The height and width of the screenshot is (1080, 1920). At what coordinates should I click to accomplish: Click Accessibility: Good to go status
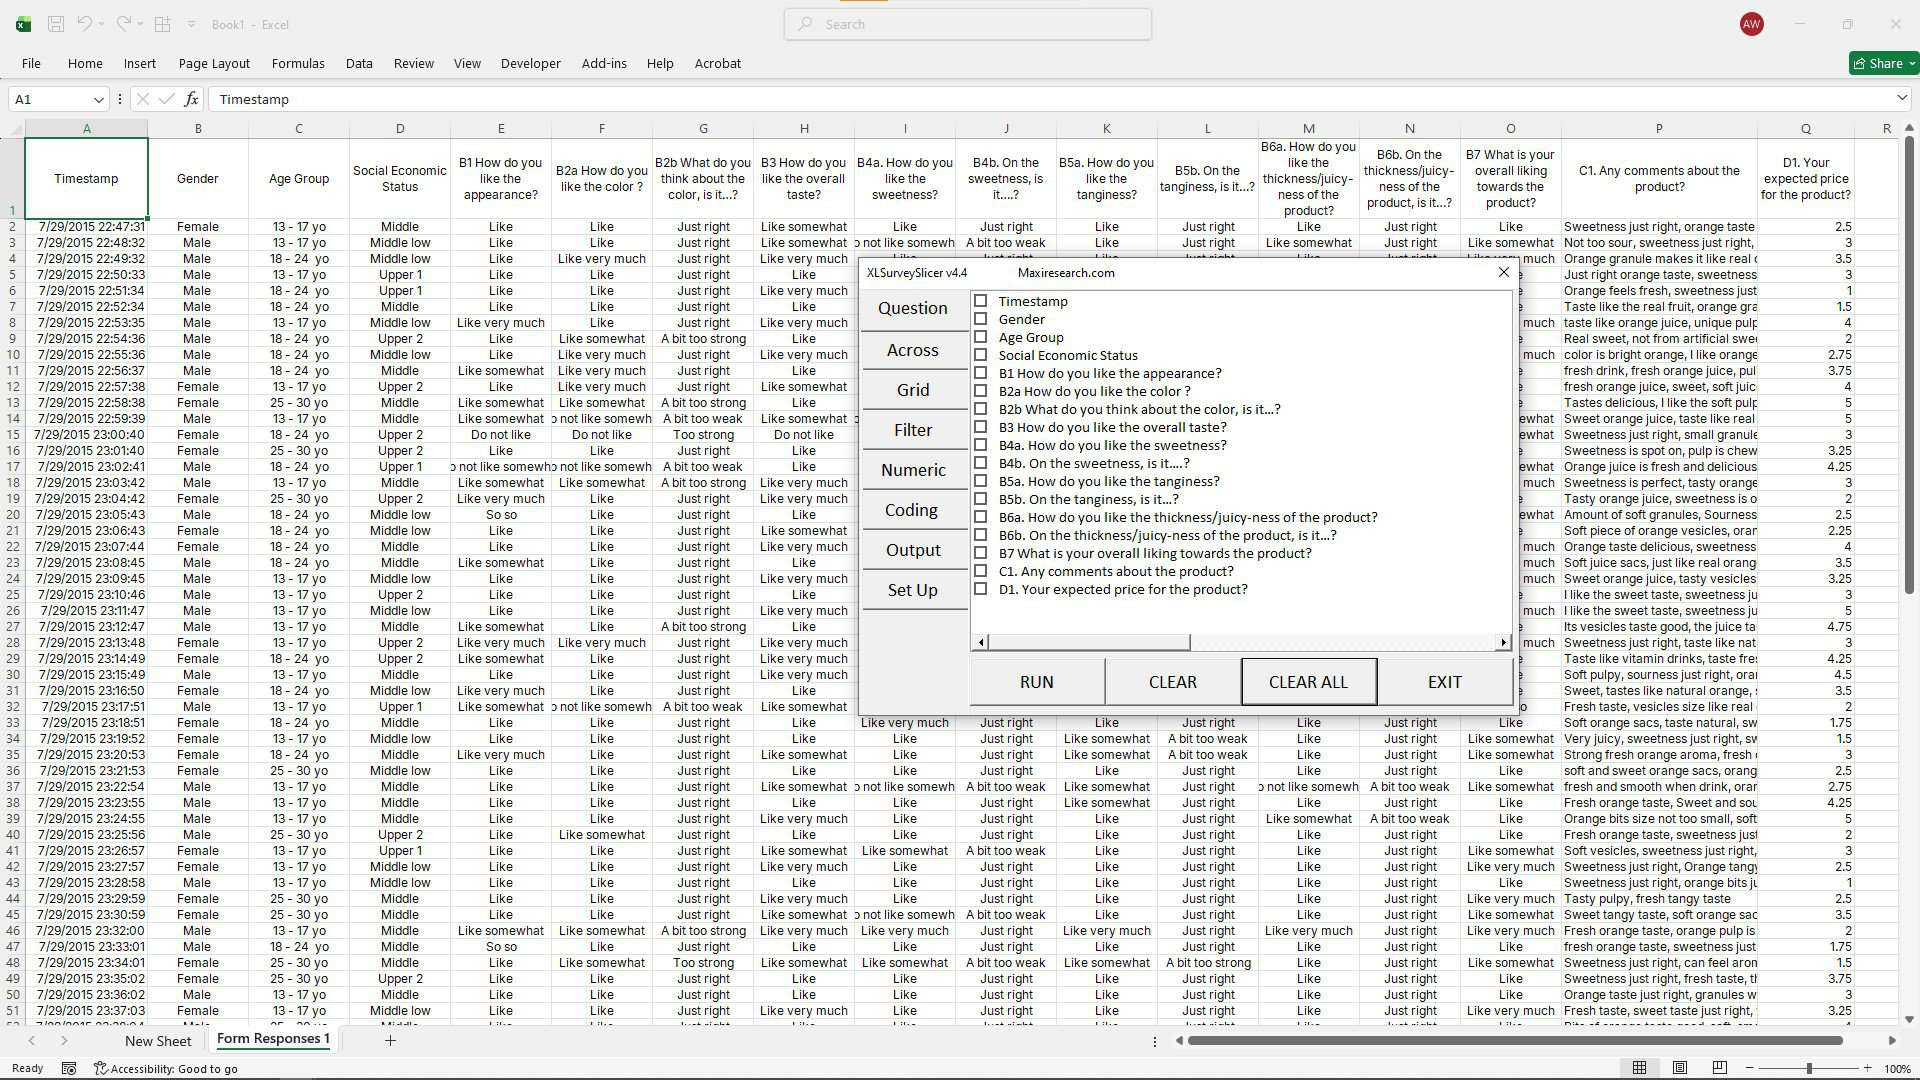click(166, 1068)
